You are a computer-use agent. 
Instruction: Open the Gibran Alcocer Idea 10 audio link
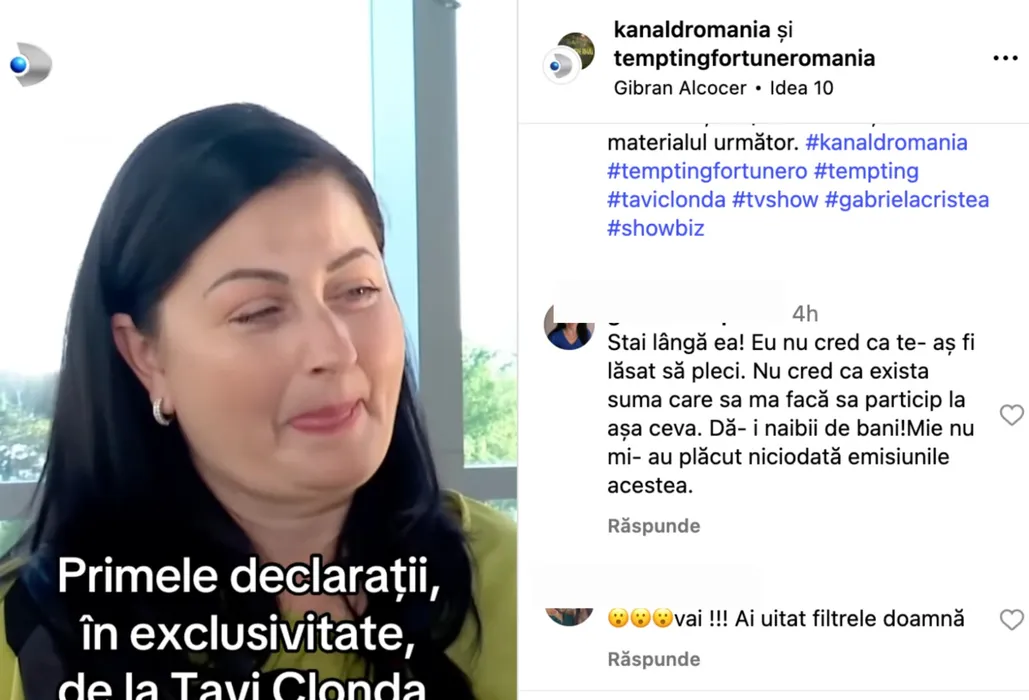(x=723, y=88)
